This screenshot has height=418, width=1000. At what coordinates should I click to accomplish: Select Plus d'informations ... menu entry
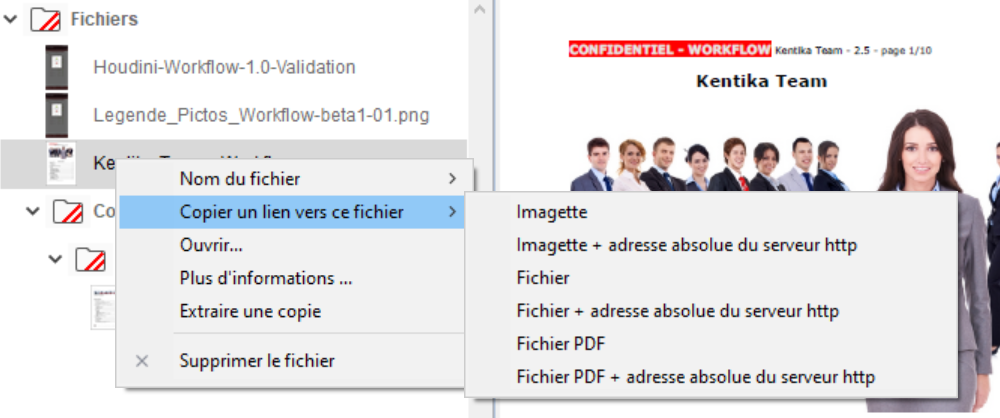point(265,278)
